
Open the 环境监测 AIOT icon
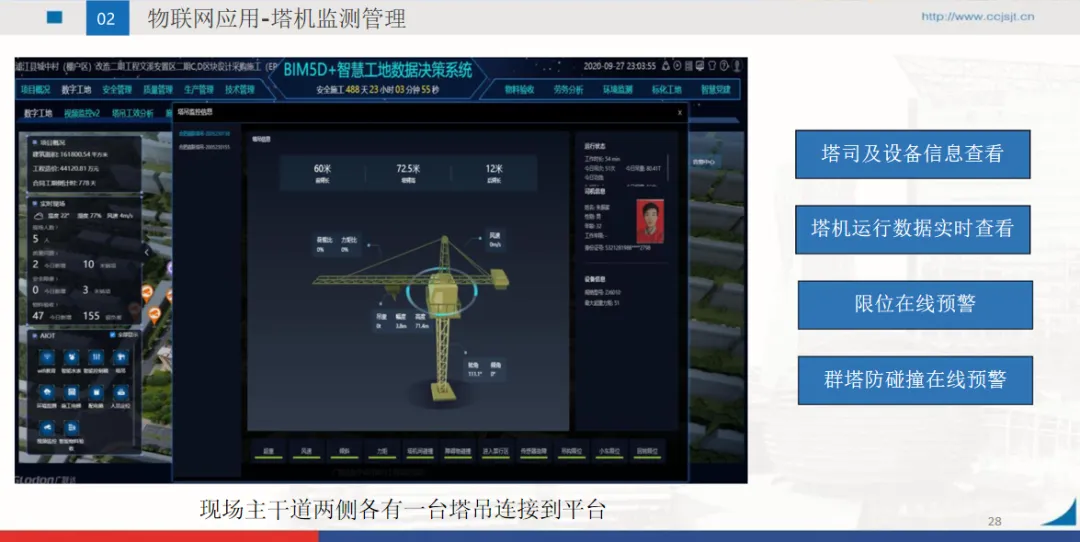46,393
